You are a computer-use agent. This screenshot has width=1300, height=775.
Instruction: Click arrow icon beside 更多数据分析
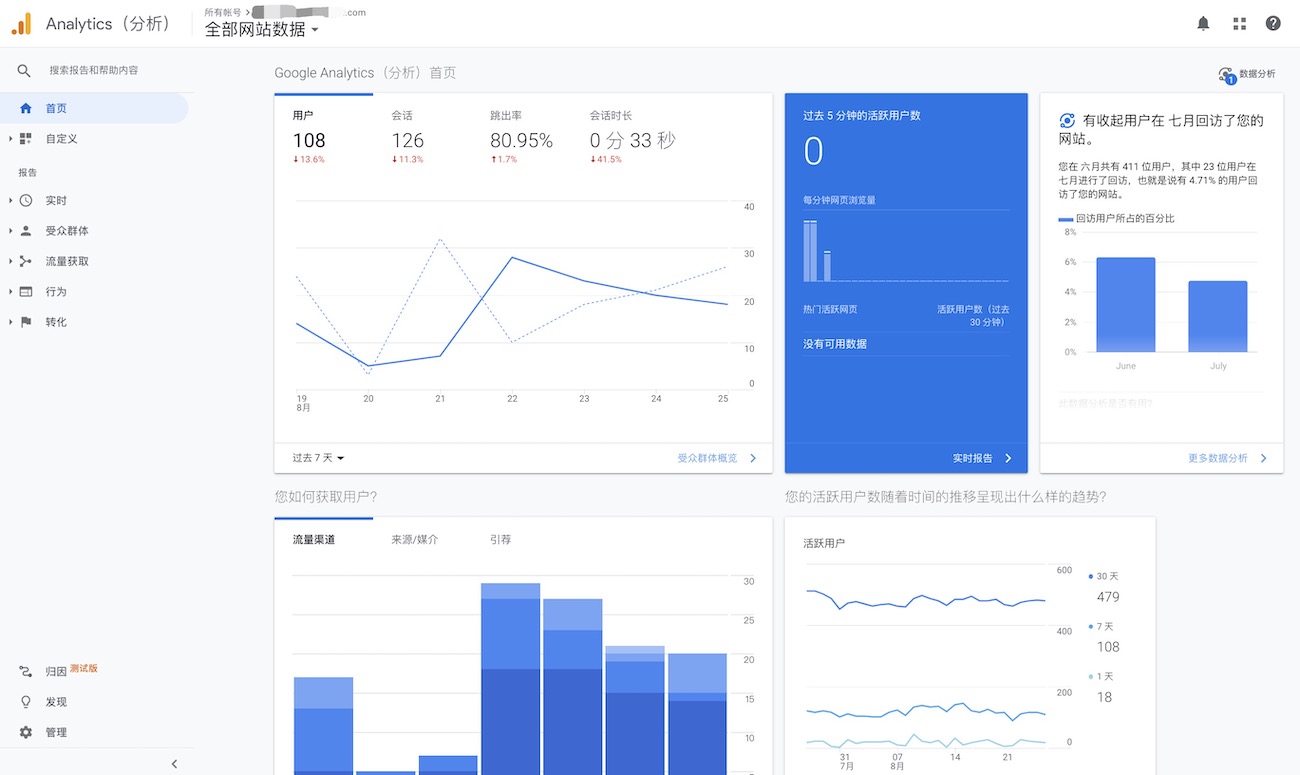(1264, 458)
